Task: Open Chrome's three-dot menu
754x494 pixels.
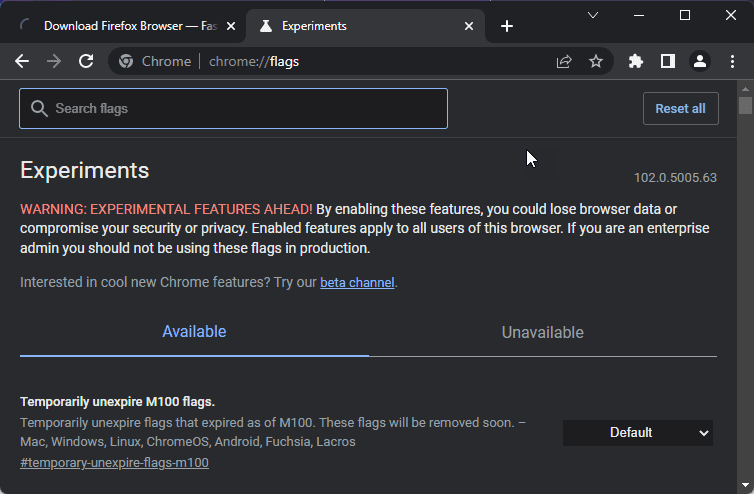Action: click(x=732, y=62)
